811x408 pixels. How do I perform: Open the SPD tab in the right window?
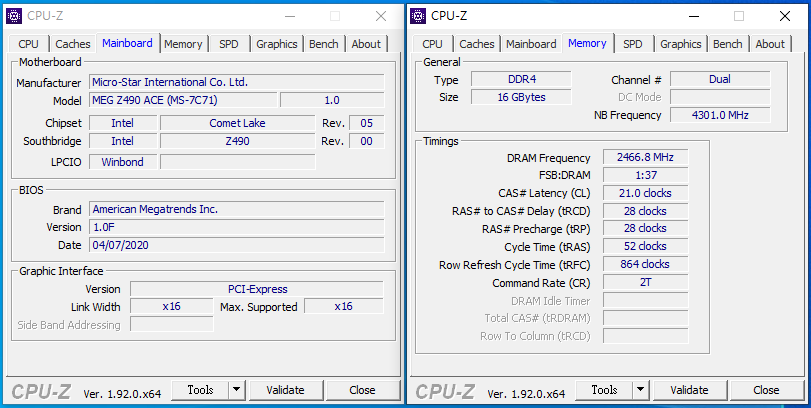(x=633, y=44)
